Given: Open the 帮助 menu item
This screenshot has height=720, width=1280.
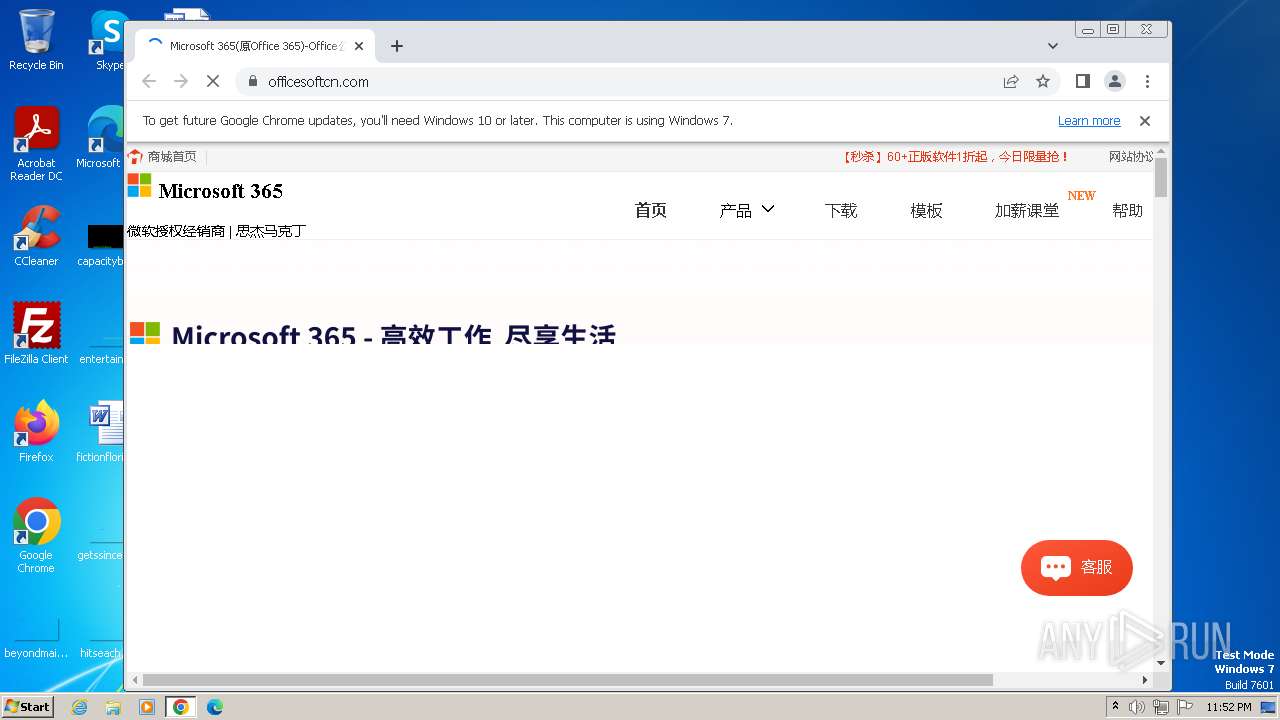Looking at the screenshot, I should coord(1127,210).
